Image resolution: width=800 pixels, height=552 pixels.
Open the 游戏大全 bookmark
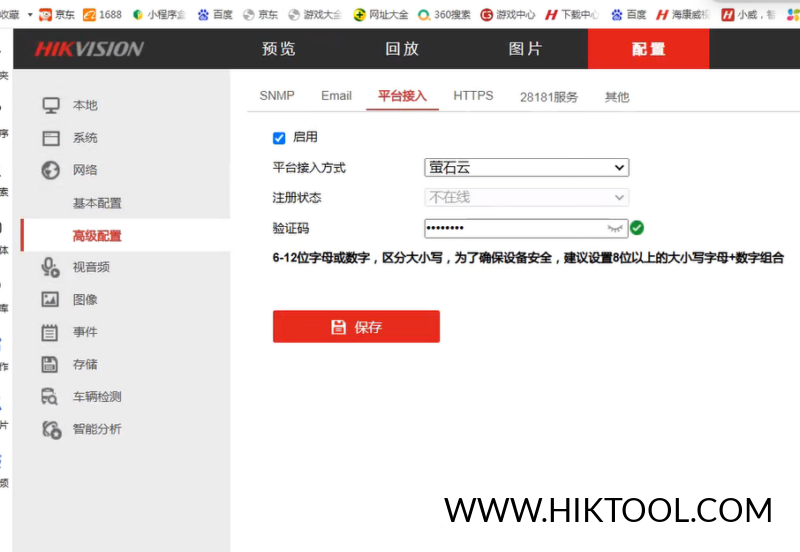point(315,14)
